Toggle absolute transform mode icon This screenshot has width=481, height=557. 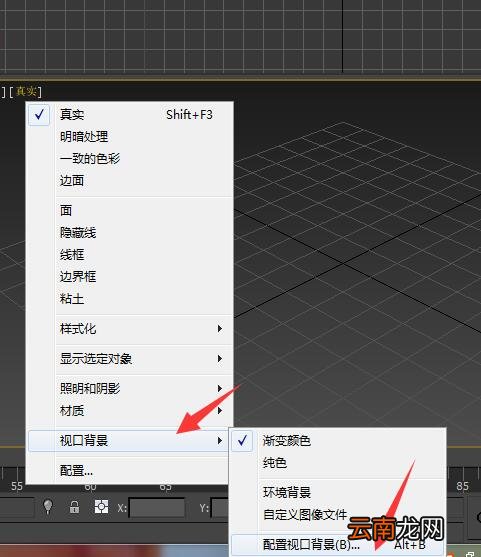pos(101,507)
